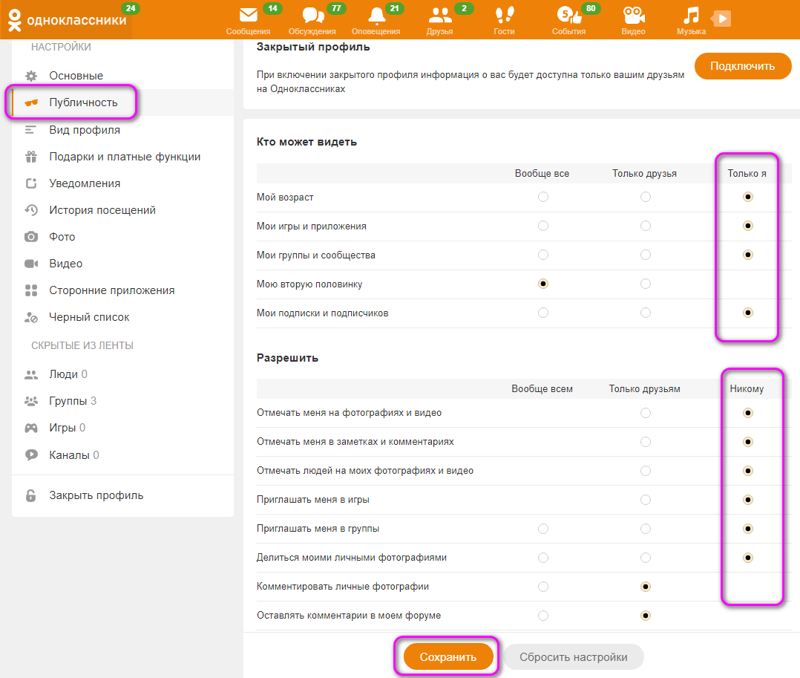This screenshot has height=678, width=800.
Task: Click grid icon for Сторонние приложения
Action: pyautogui.click(x=31, y=290)
